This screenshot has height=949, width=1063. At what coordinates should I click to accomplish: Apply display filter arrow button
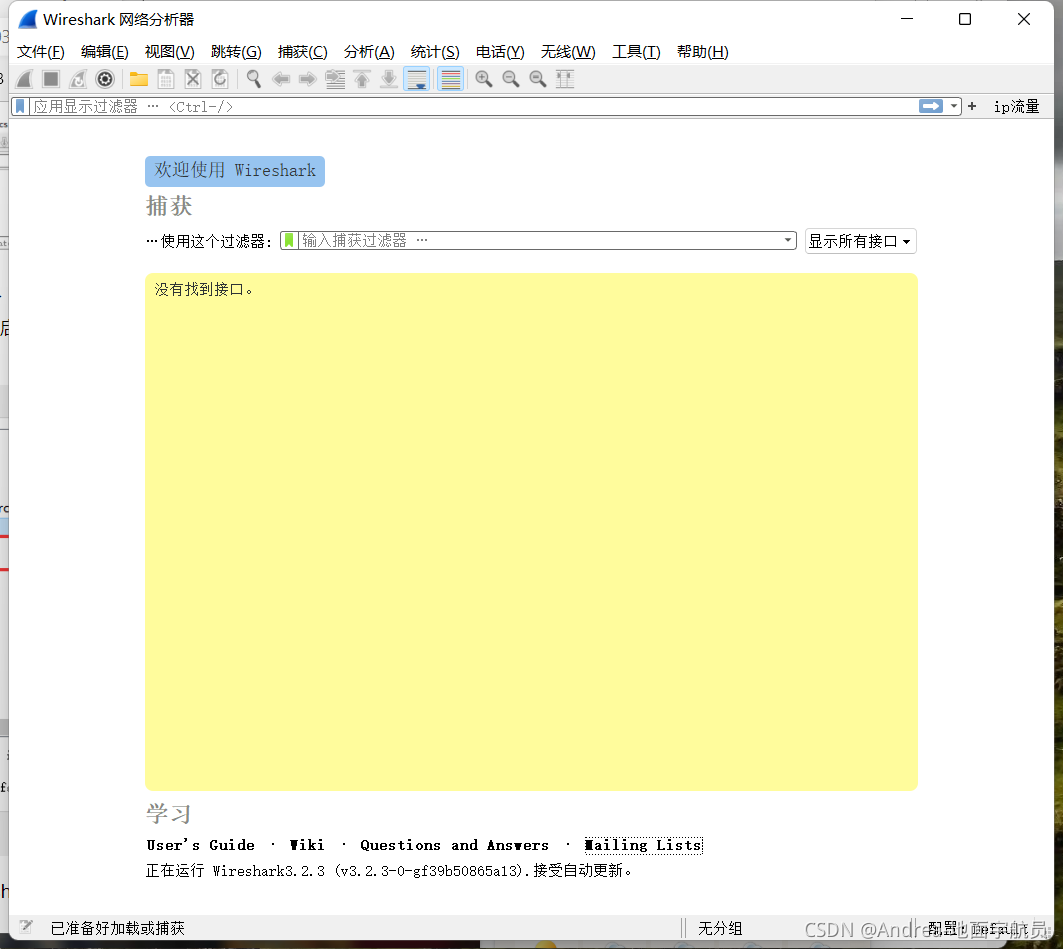(931, 106)
